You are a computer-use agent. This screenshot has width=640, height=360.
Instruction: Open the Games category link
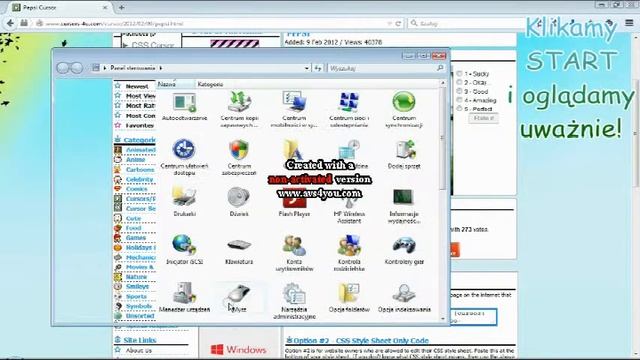136,238
